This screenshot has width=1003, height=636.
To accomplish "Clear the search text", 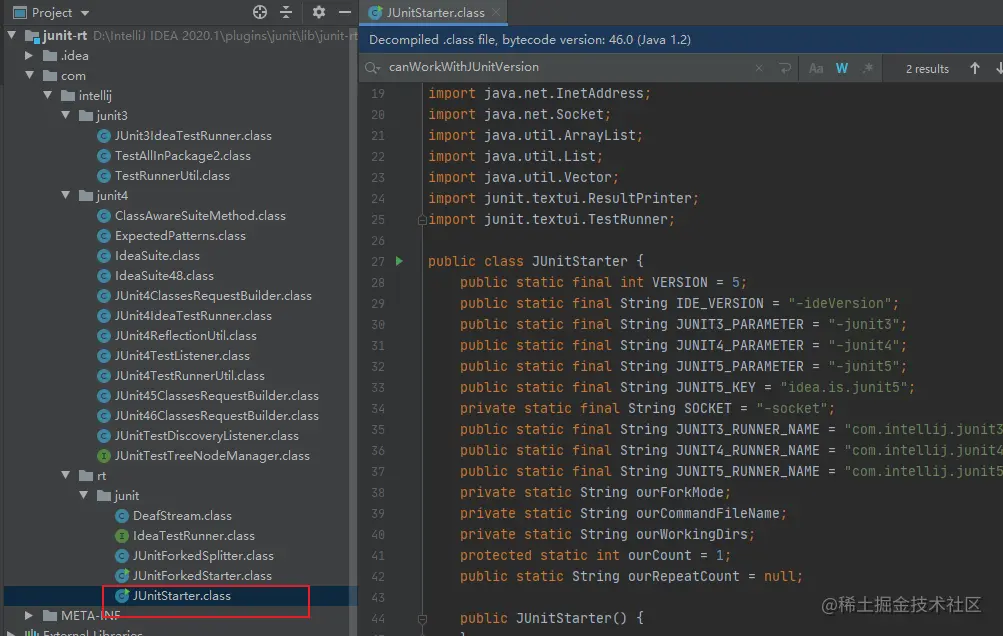I will [759, 68].
